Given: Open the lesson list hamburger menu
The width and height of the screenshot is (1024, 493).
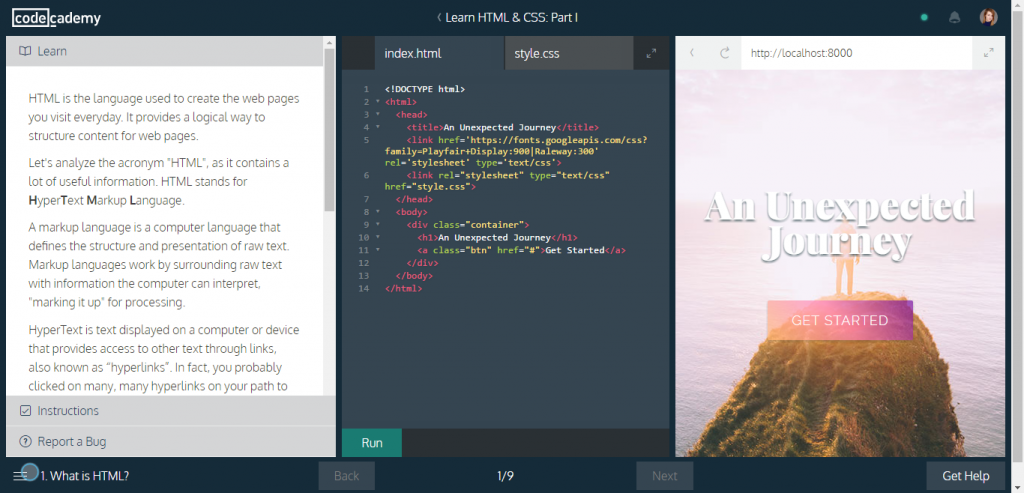Looking at the screenshot, I should 20,475.
